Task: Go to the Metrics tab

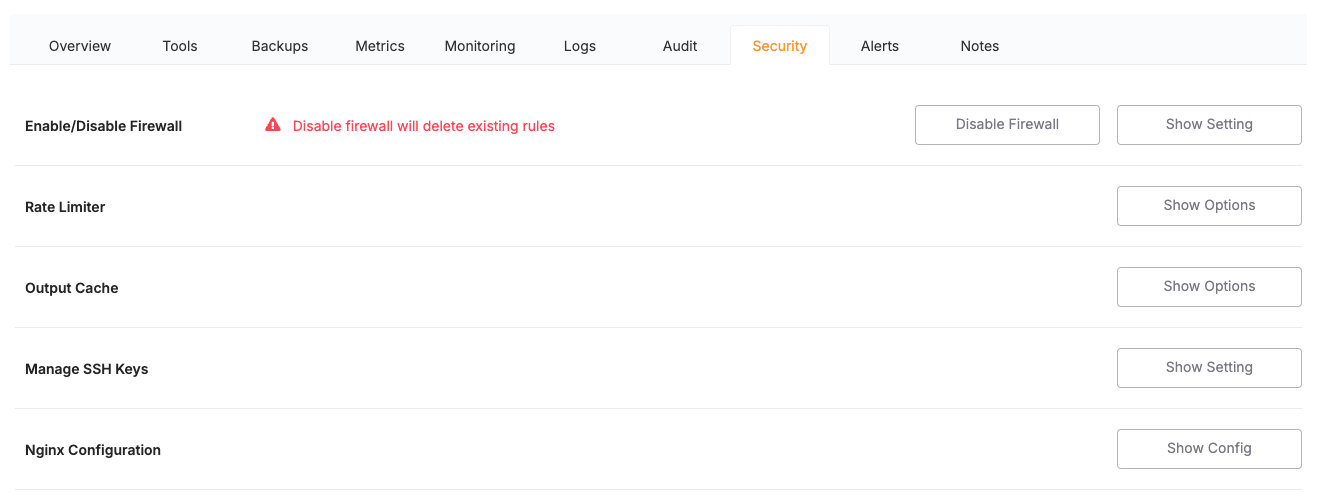Action: point(380,46)
